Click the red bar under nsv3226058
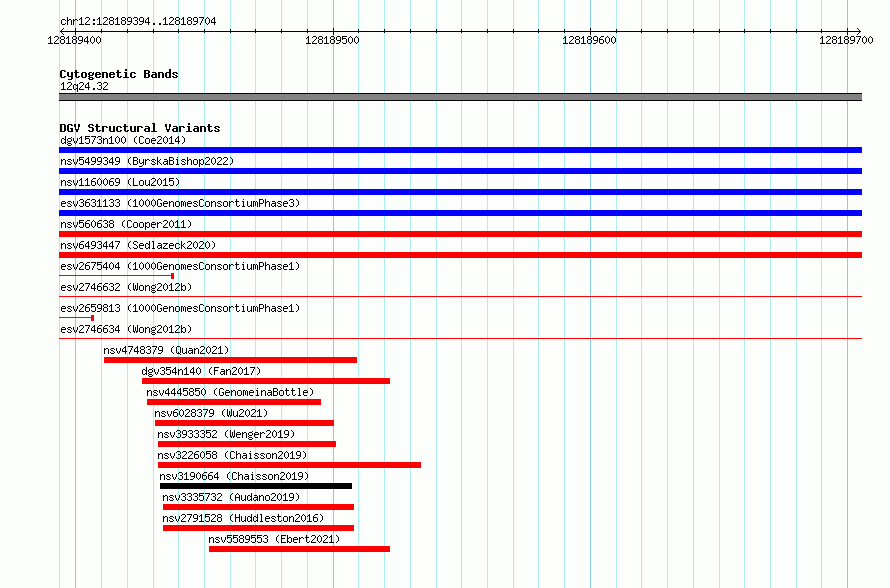The image size is (890, 588). (x=289, y=465)
